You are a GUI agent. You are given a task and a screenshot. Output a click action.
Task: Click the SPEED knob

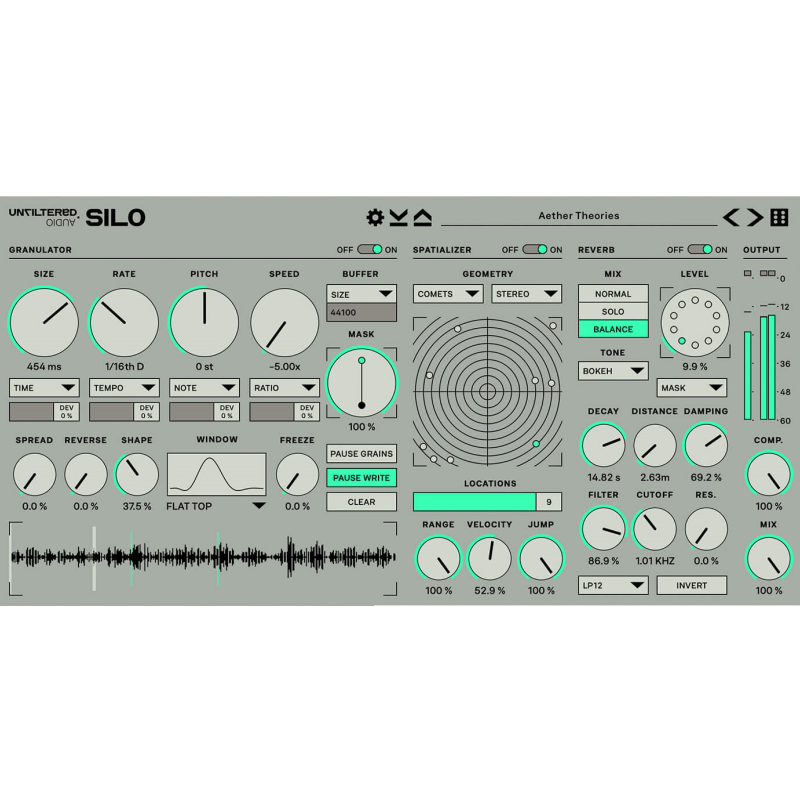(x=284, y=322)
